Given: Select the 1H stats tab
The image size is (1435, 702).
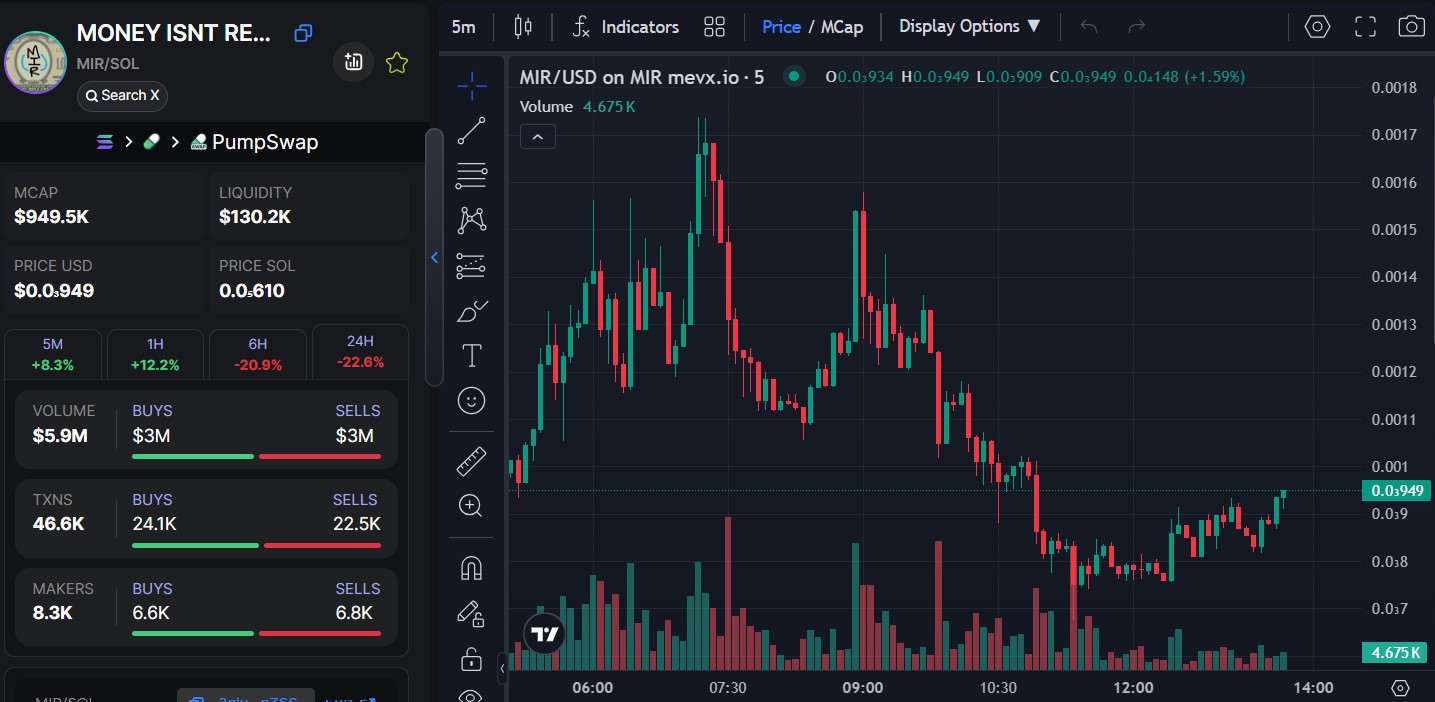Looking at the screenshot, I should 155,354.
